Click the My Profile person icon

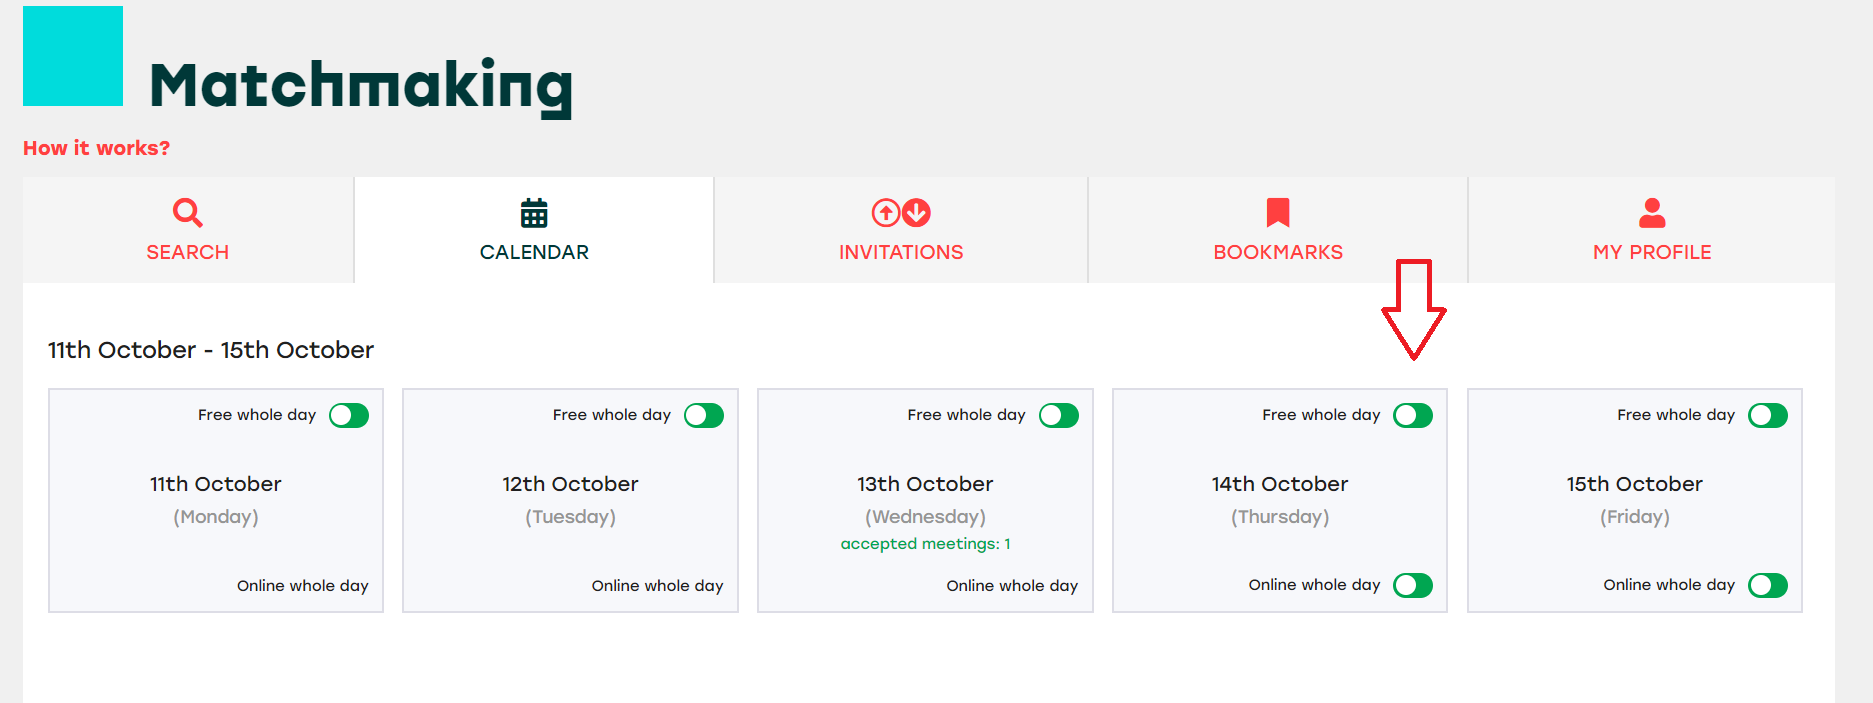click(1652, 213)
